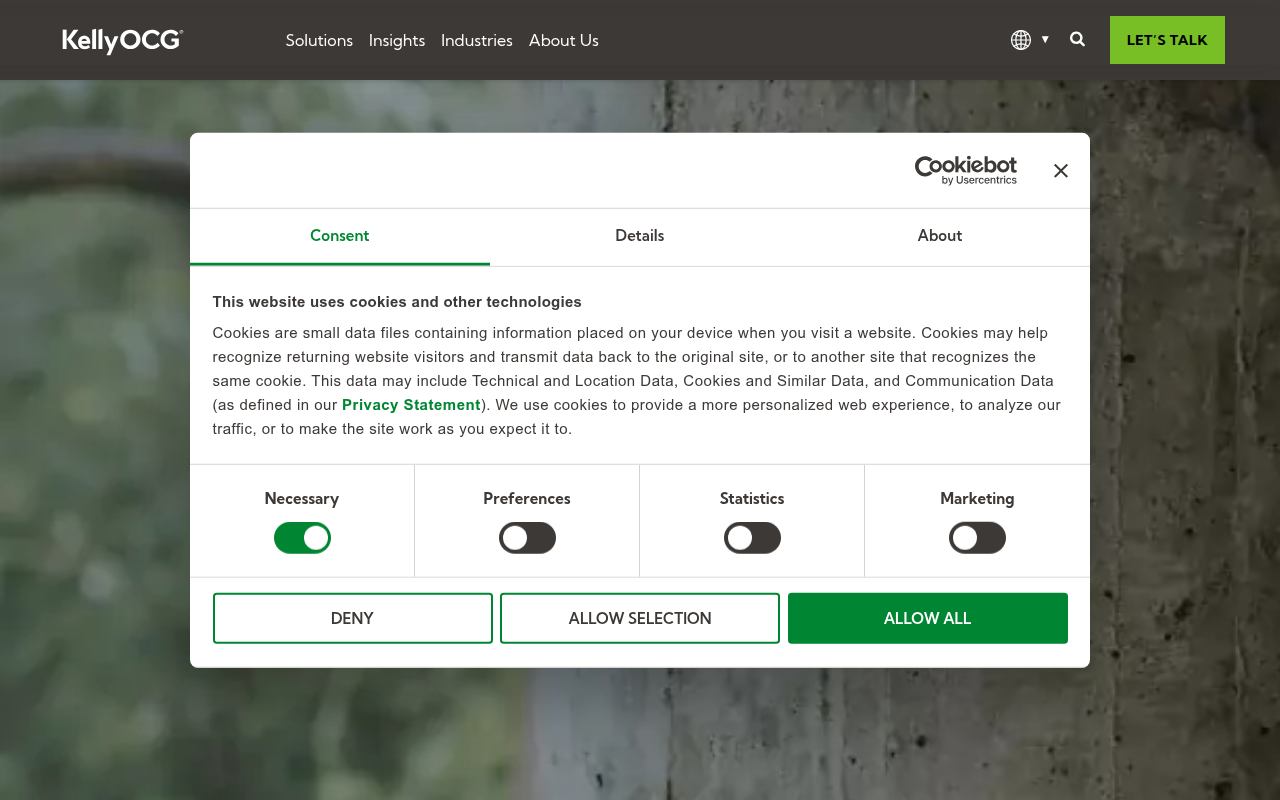Open the Solutions menu
Image resolution: width=1280 pixels, height=800 pixels.
pyautogui.click(x=319, y=40)
